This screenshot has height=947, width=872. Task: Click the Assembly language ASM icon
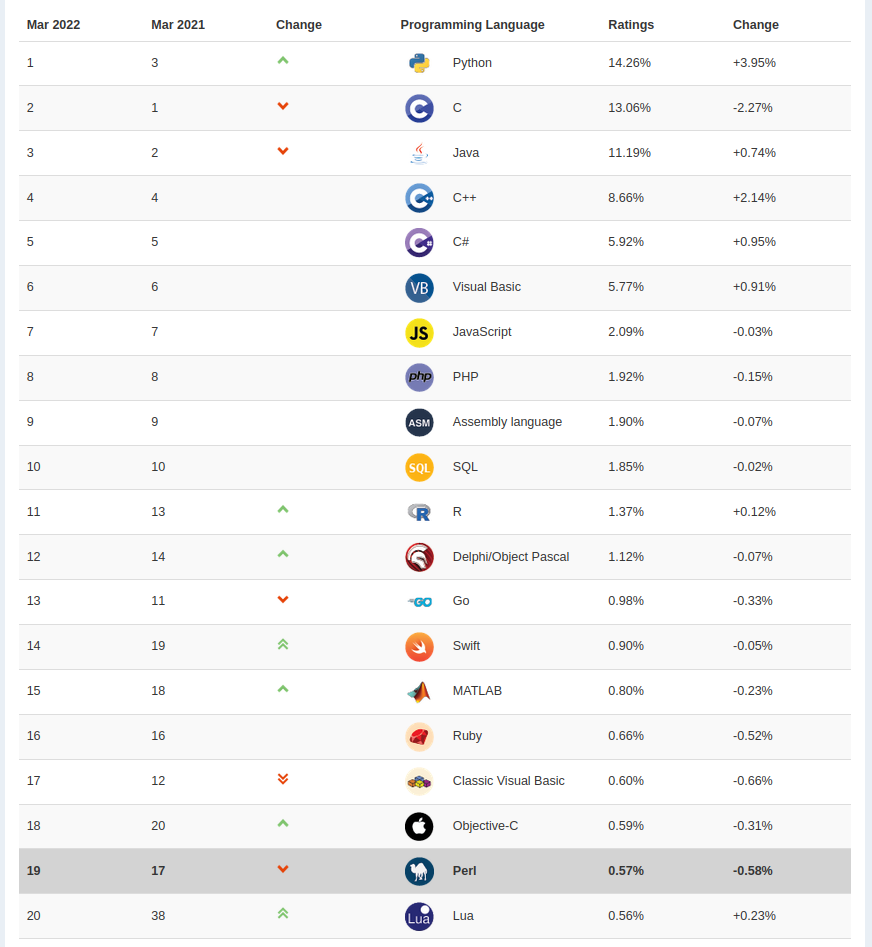pyautogui.click(x=419, y=422)
